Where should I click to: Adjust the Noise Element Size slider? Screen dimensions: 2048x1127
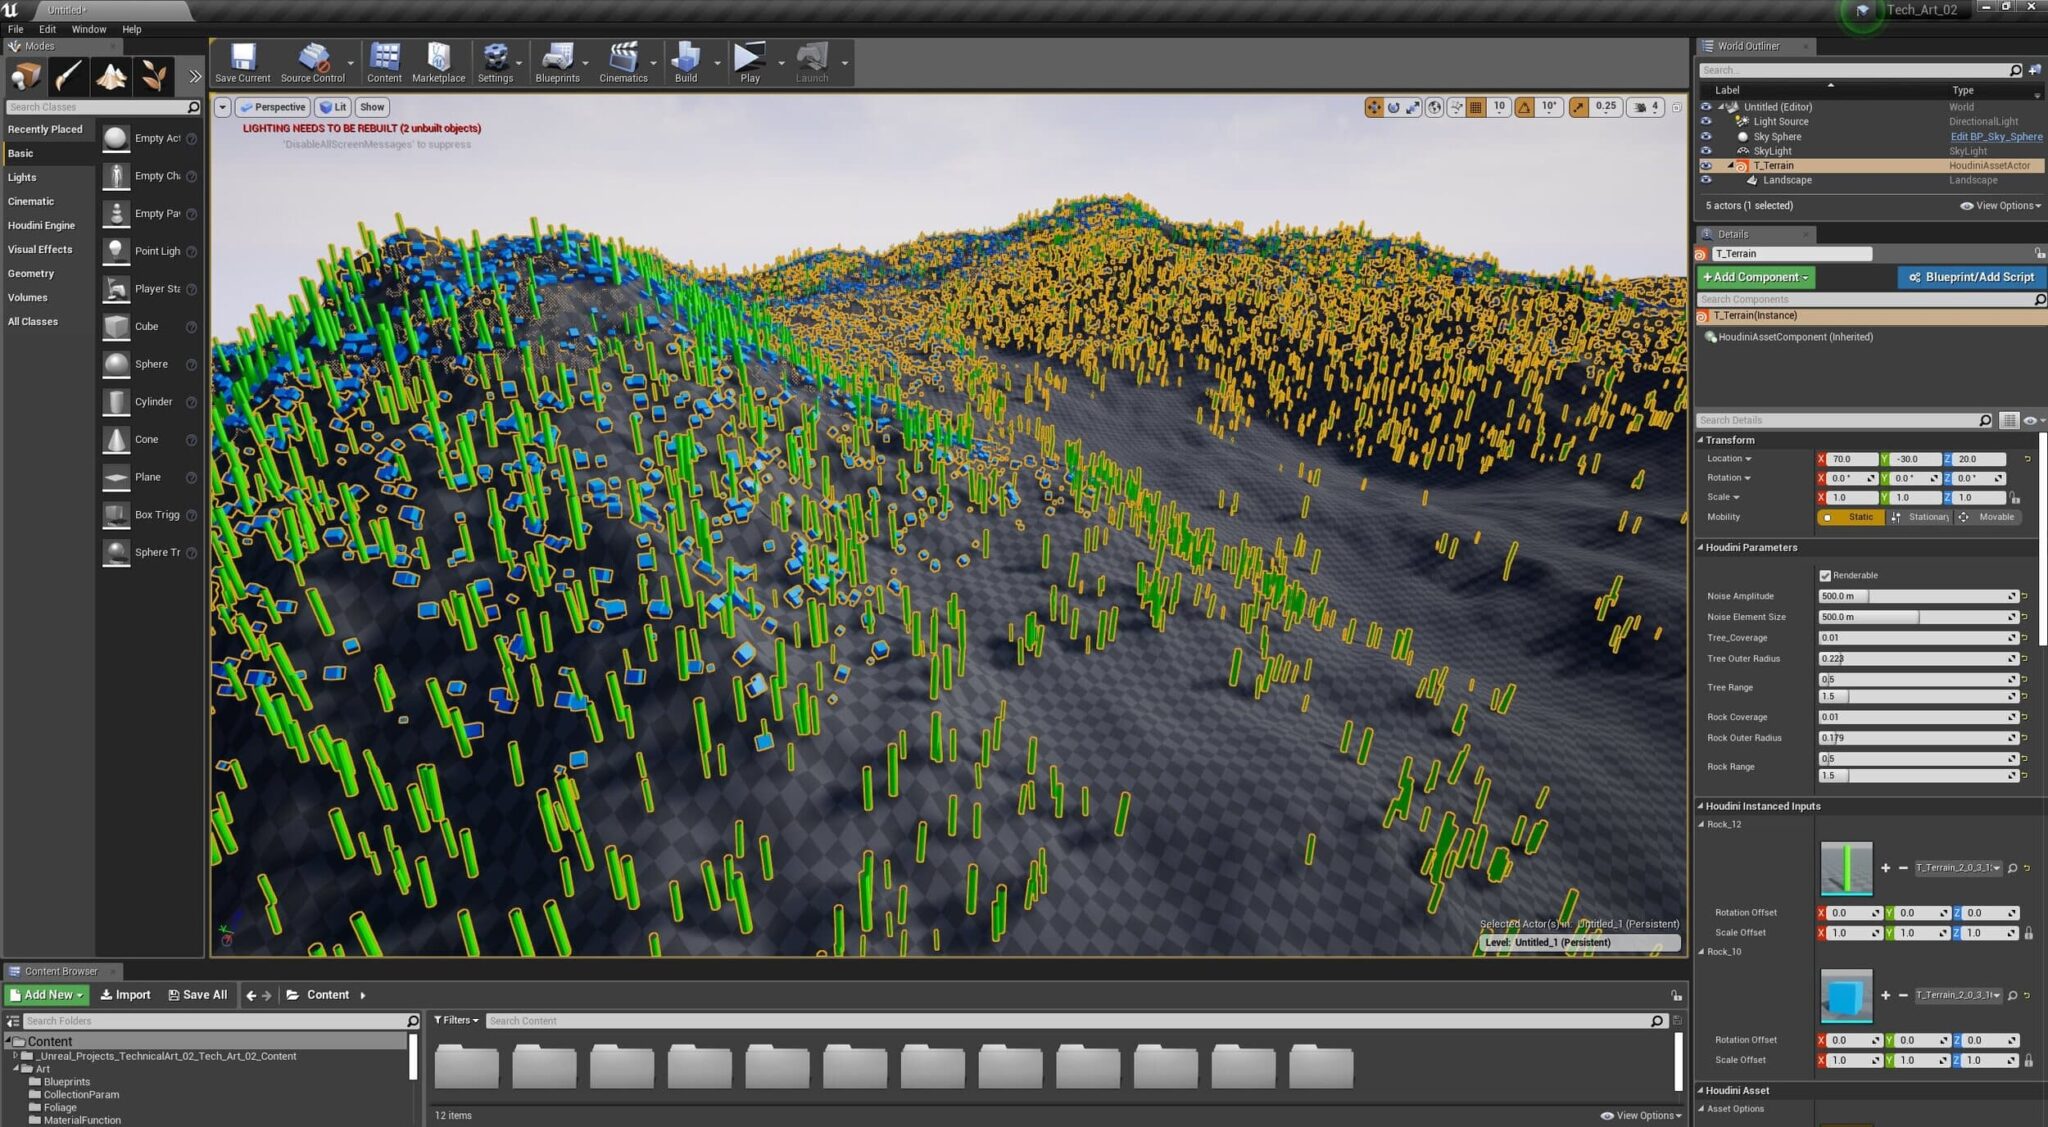pos(1918,617)
